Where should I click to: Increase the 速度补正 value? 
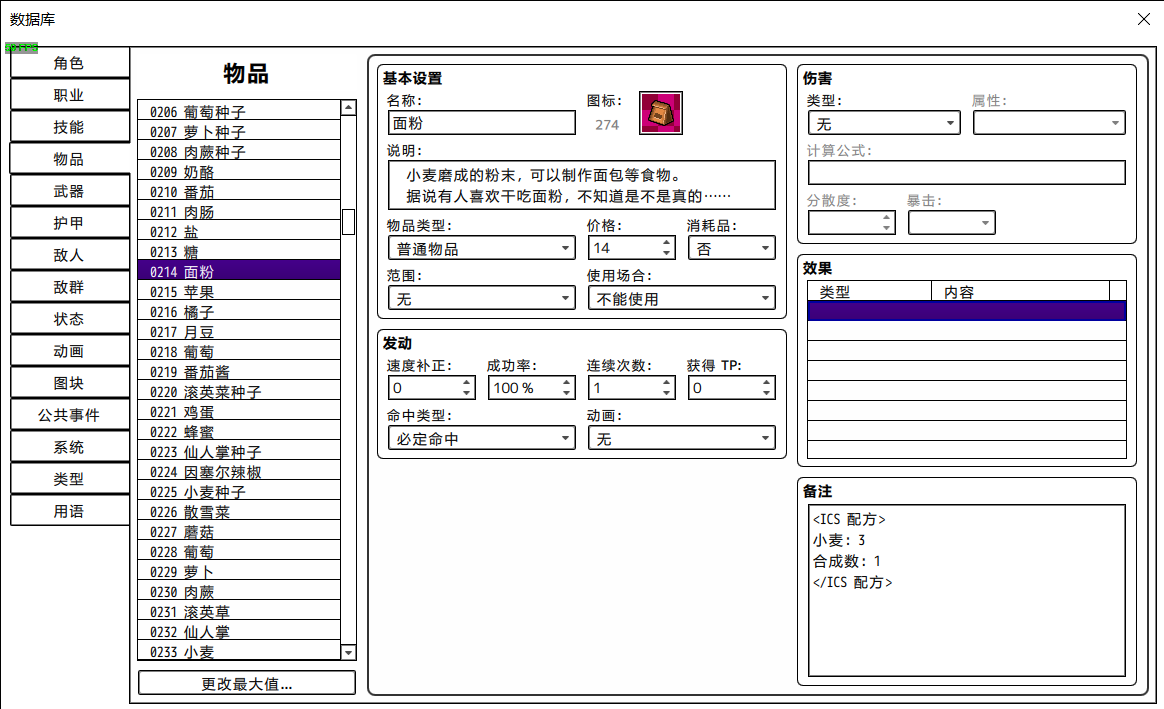pyautogui.click(x=466, y=382)
